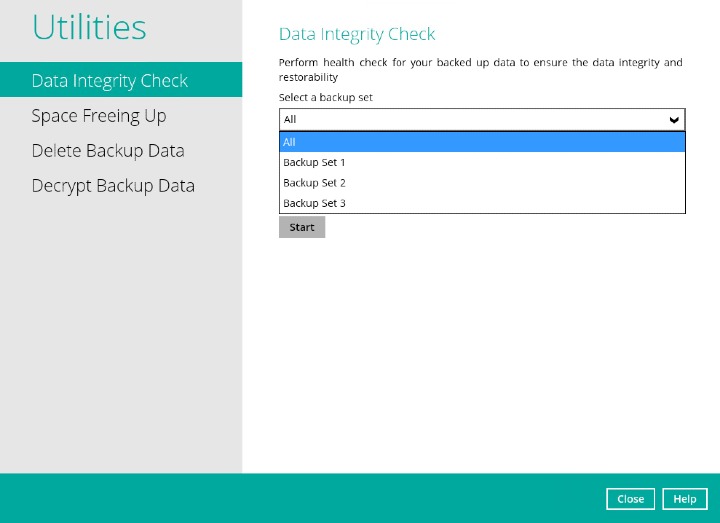Click the backup set combo box showing All
The image size is (720, 523).
point(470,120)
